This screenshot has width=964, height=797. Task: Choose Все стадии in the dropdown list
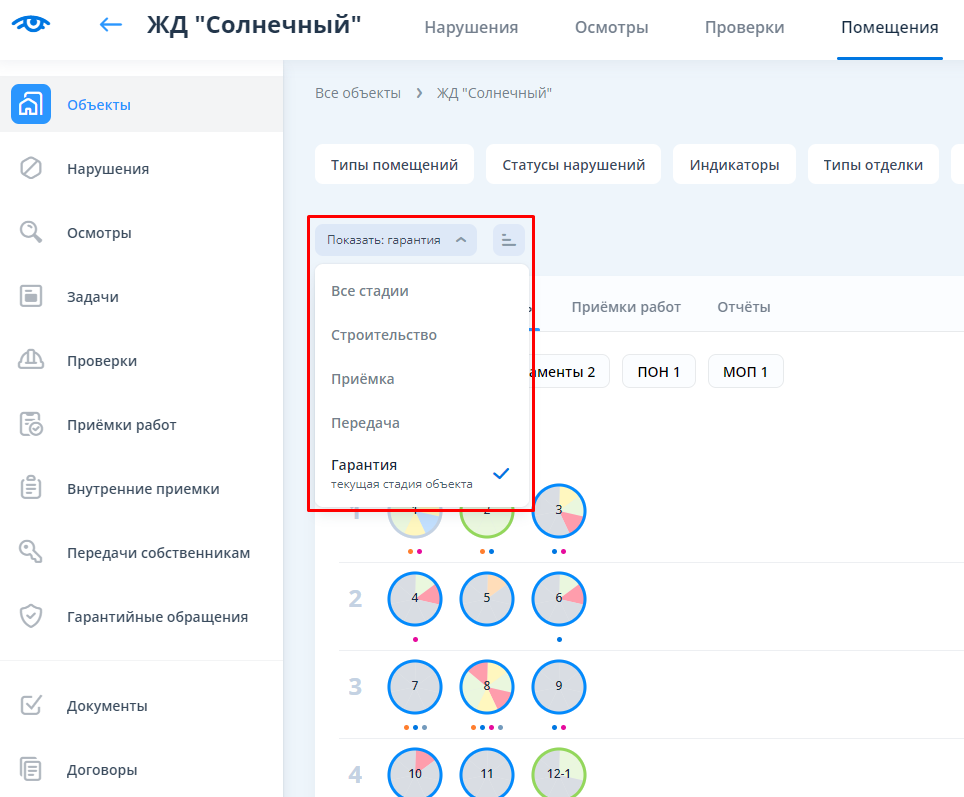pyautogui.click(x=370, y=291)
